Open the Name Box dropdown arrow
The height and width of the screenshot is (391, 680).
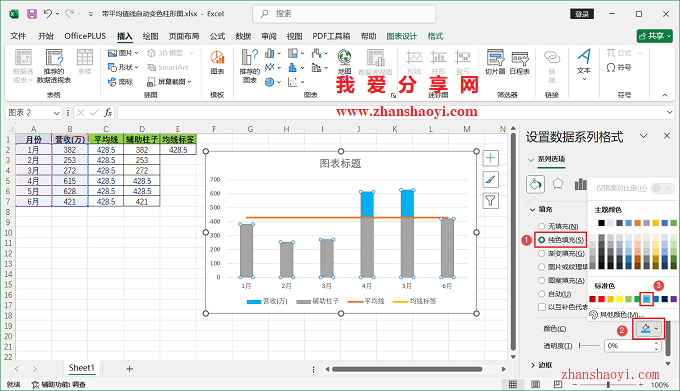click(56, 113)
